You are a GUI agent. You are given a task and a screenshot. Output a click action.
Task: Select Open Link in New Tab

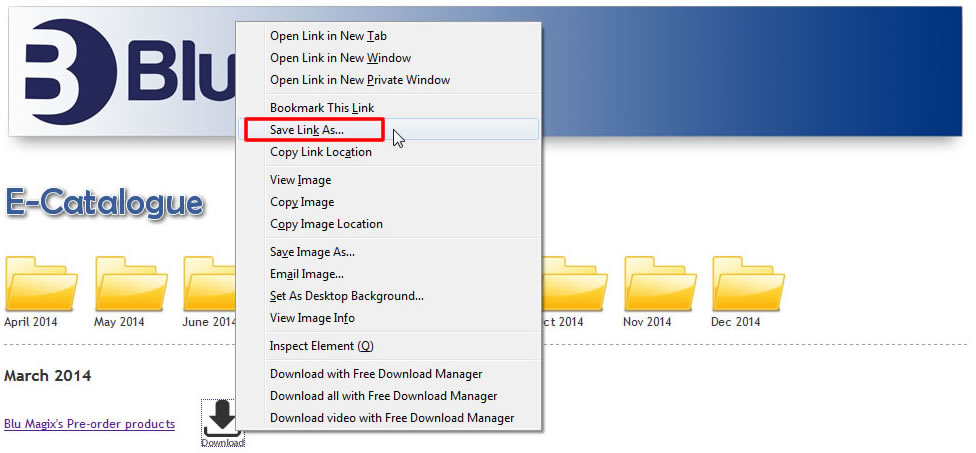pos(328,36)
